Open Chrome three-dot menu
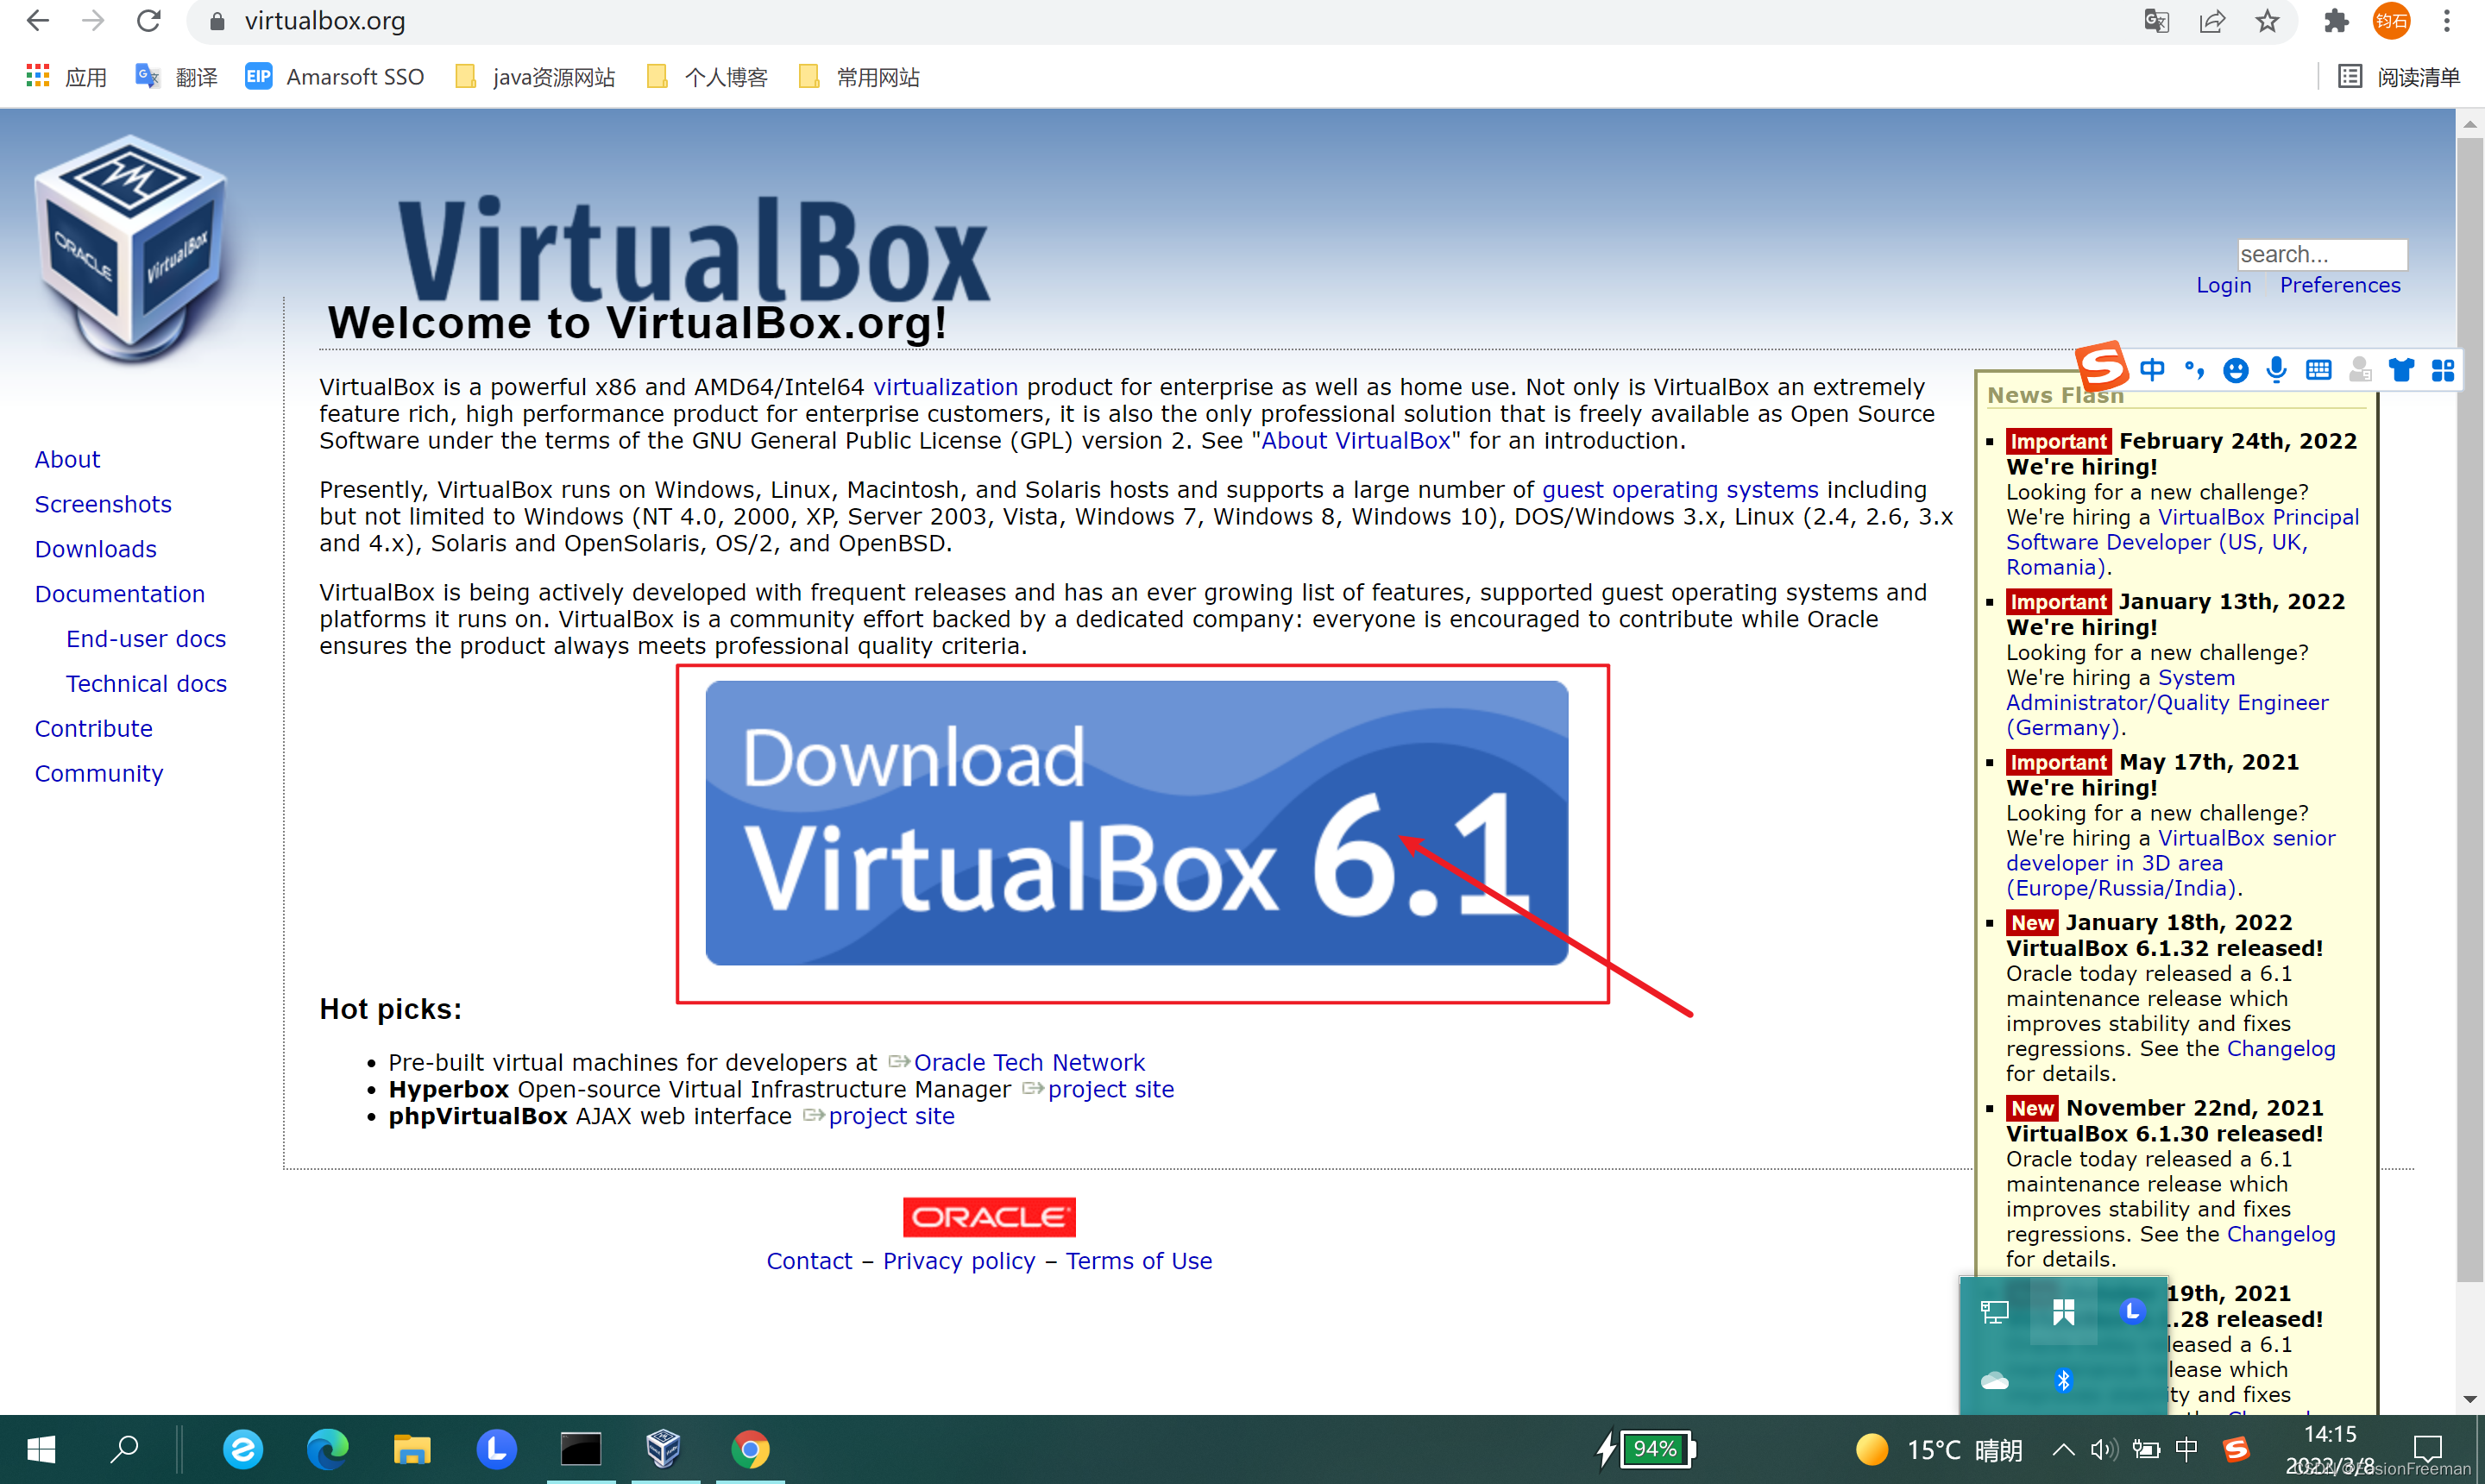This screenshot has width=2485, height=1484. click(x=2447, y=20)
